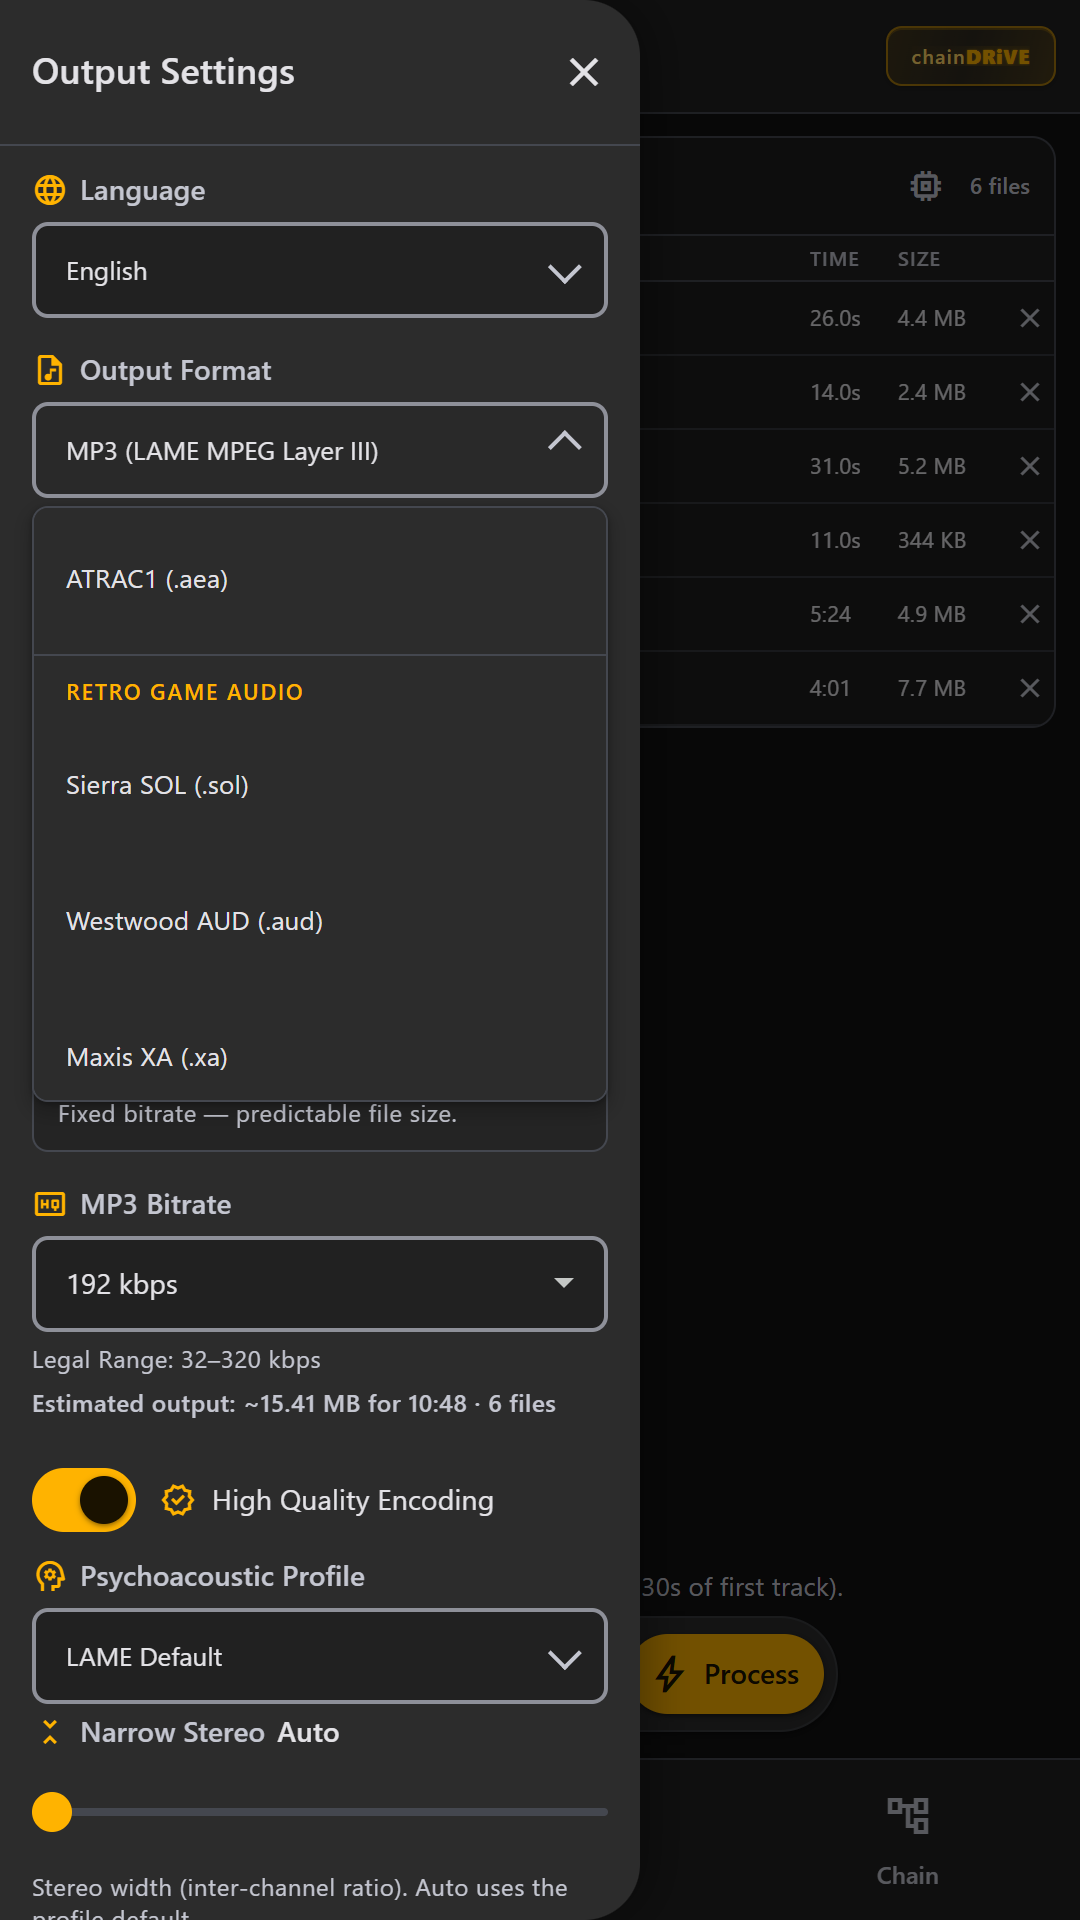The image size is (1080, 1920).
Task: Remove the 4:01 7.7 MB file
Action: pos(1030,688)
